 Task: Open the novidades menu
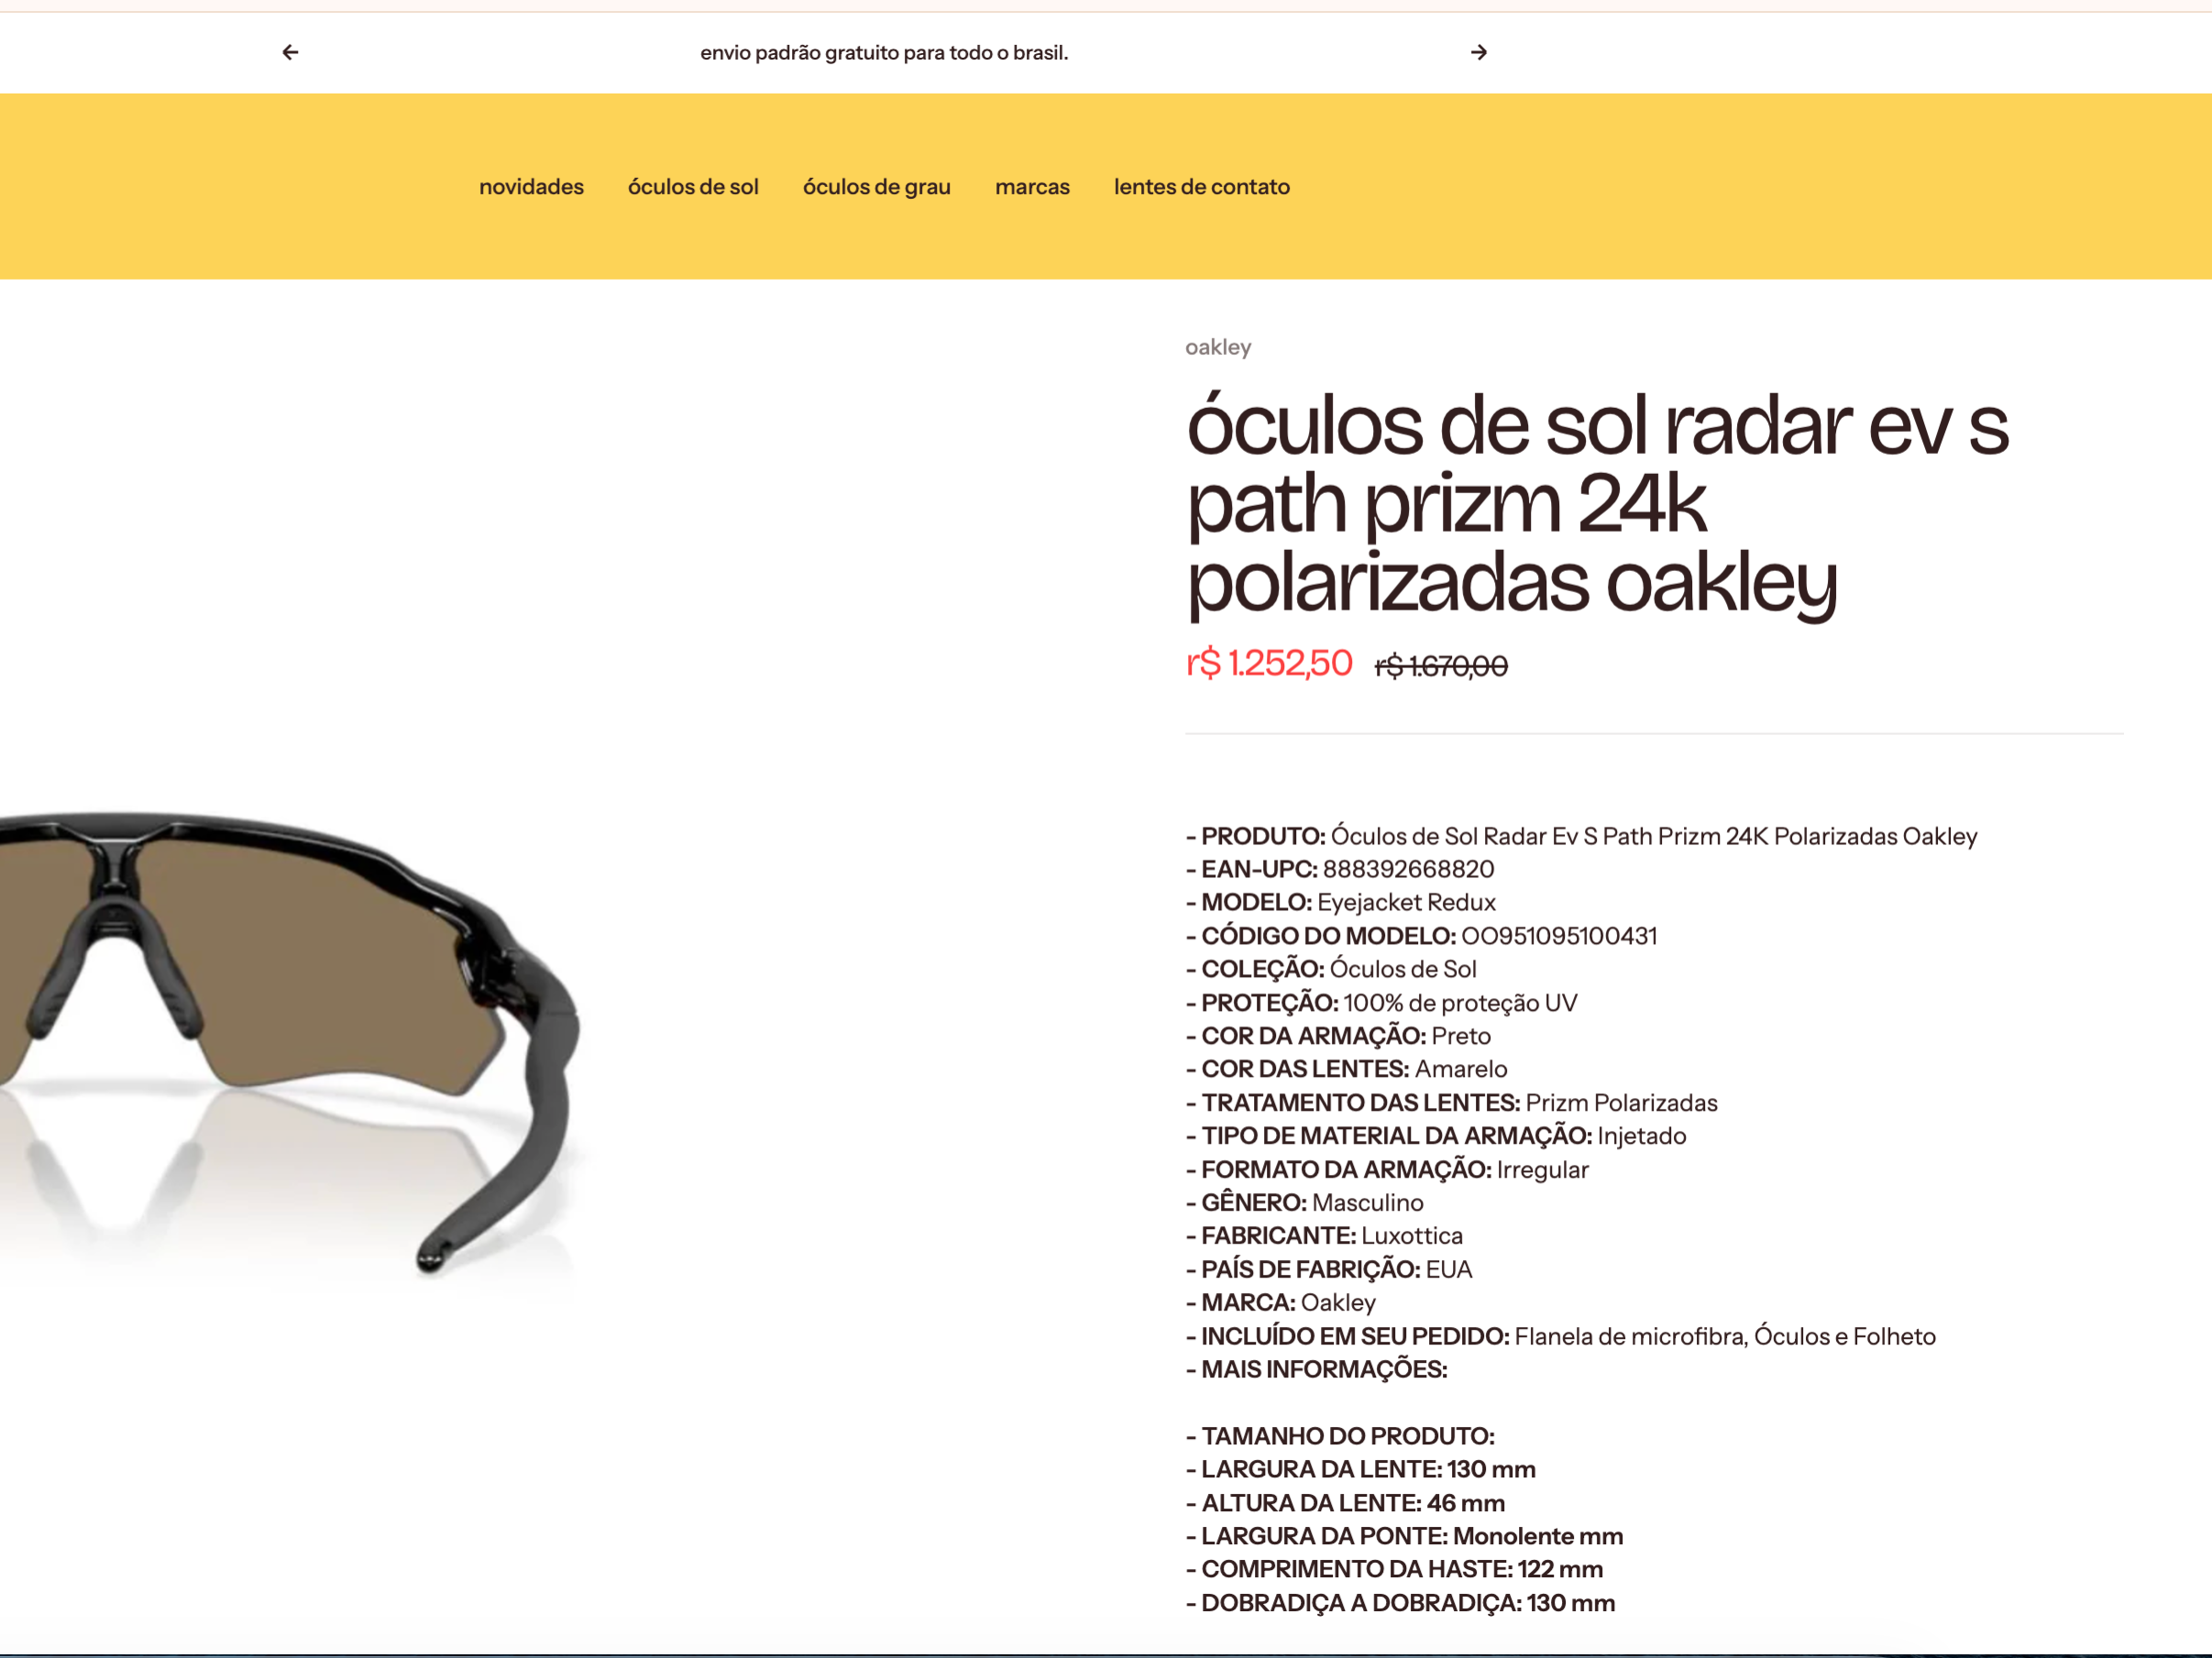(x=531, y=187)
